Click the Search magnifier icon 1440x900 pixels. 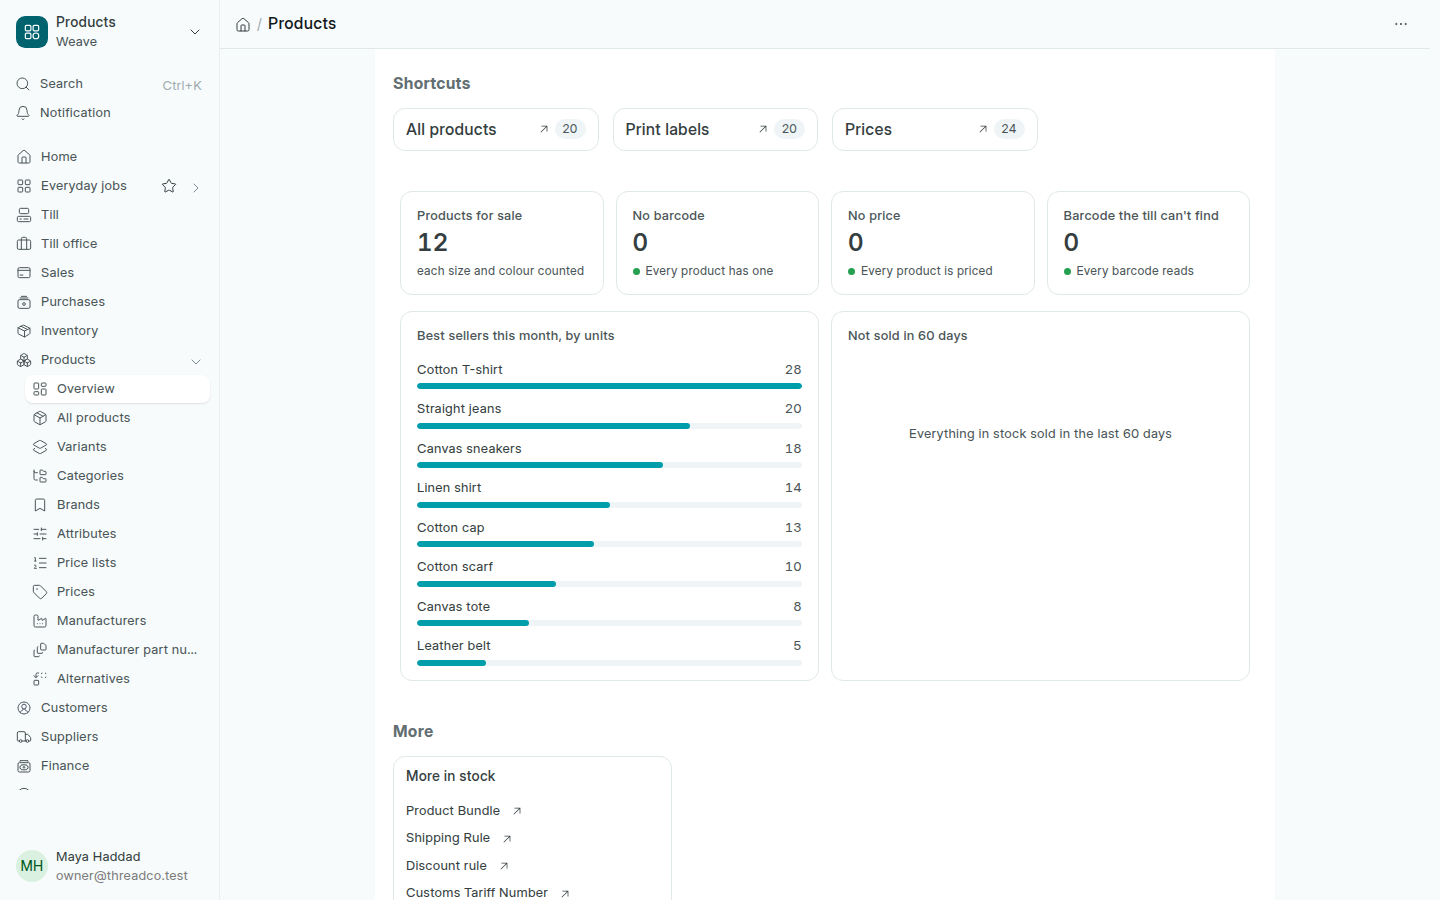[23, 84]
